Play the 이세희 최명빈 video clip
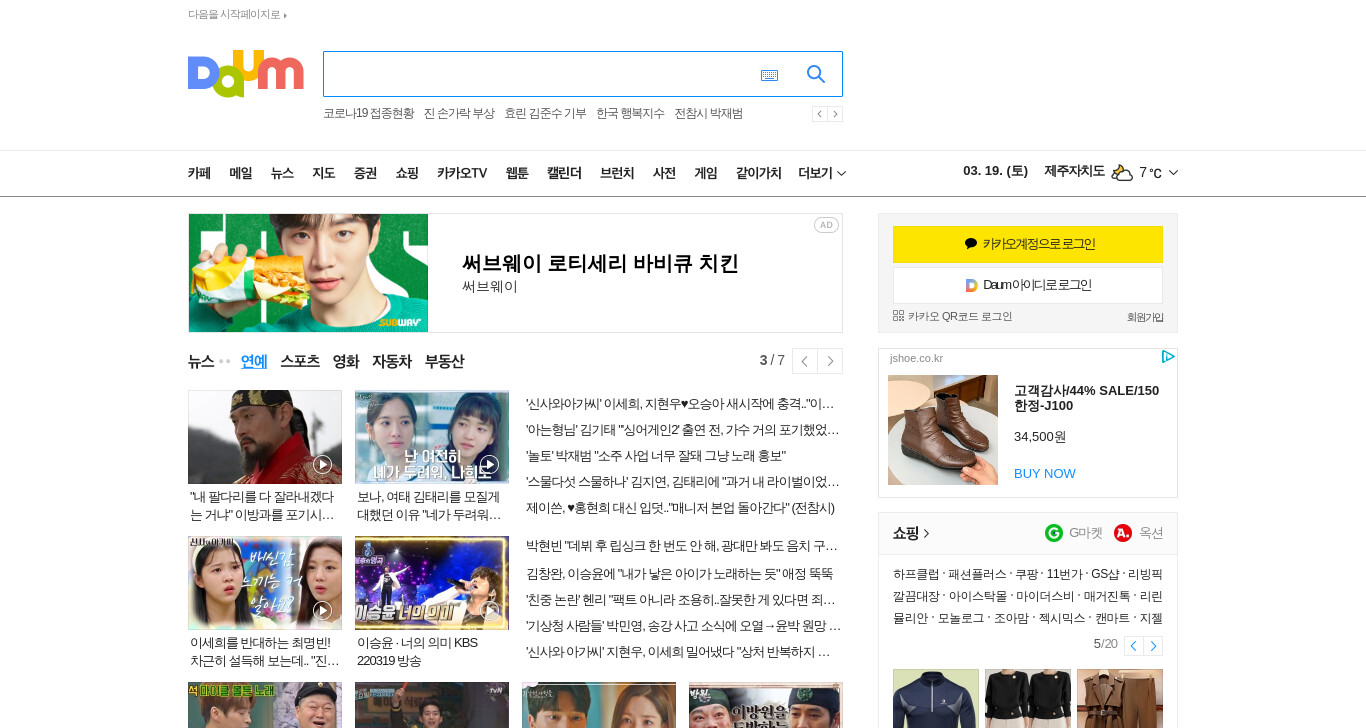1366x728 pixels. pos(322,610)
